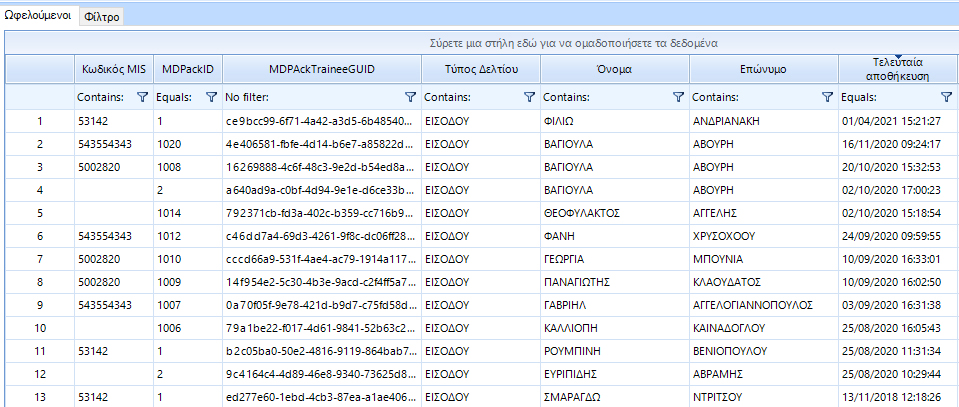Click filter funnel icon for Κωδικός MIS column
This screenshot has width=959, height=407.
pos(141,97)
